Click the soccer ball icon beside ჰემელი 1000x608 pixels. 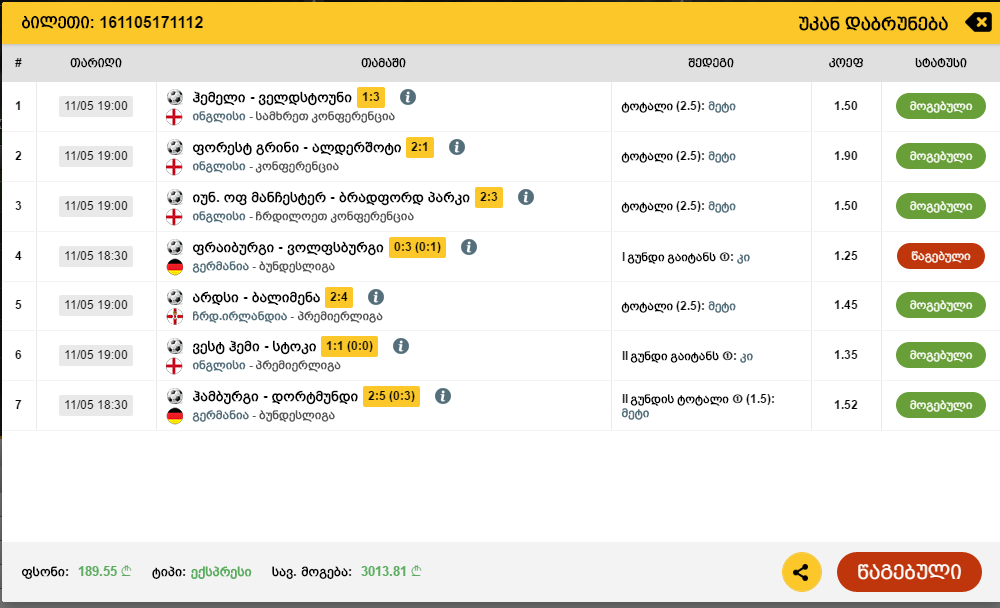(x=174, y=97)
